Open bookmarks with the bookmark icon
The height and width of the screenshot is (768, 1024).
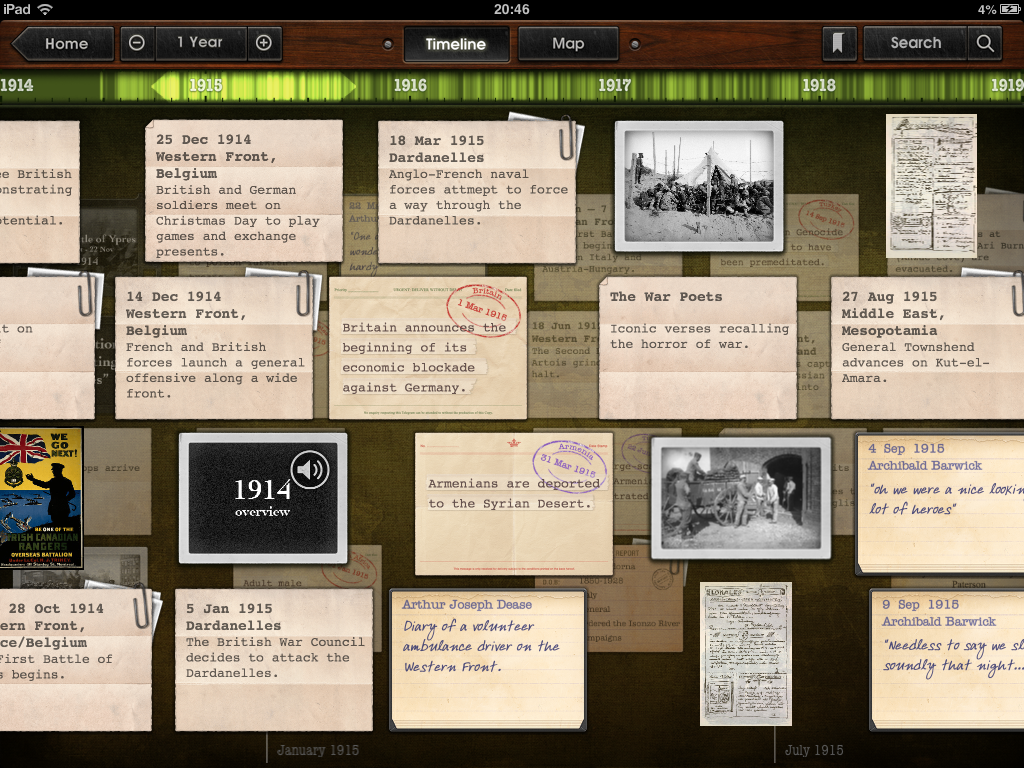pyautogui.click(x=836, y=43)
